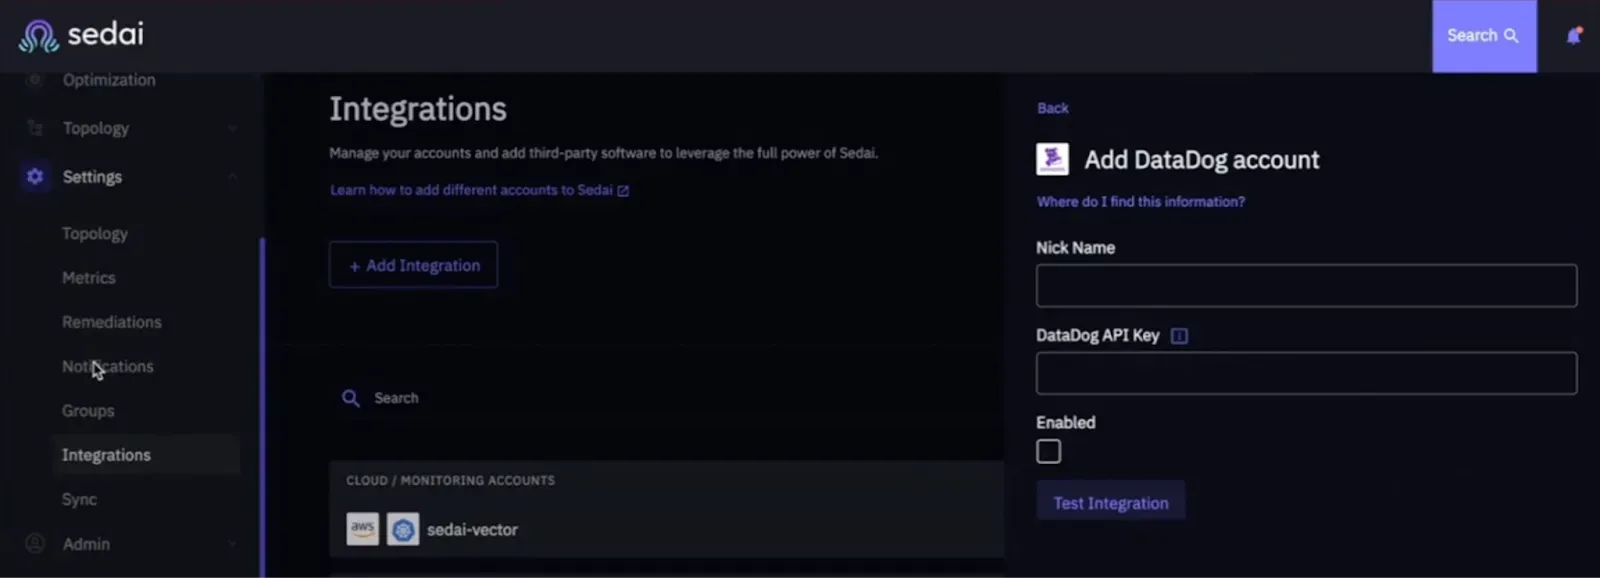Viewport: 1600px width, 578px height.
Task: Expand the Admin section chevron
Action: coord(232,544)
